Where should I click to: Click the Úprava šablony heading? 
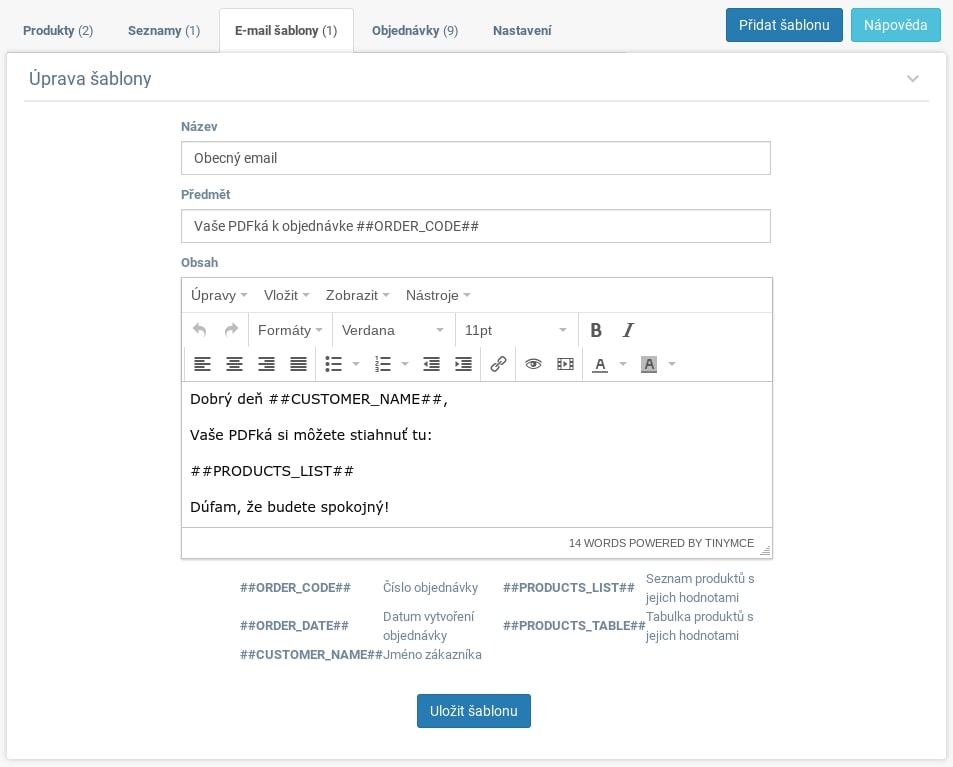(x=90, y=78)
